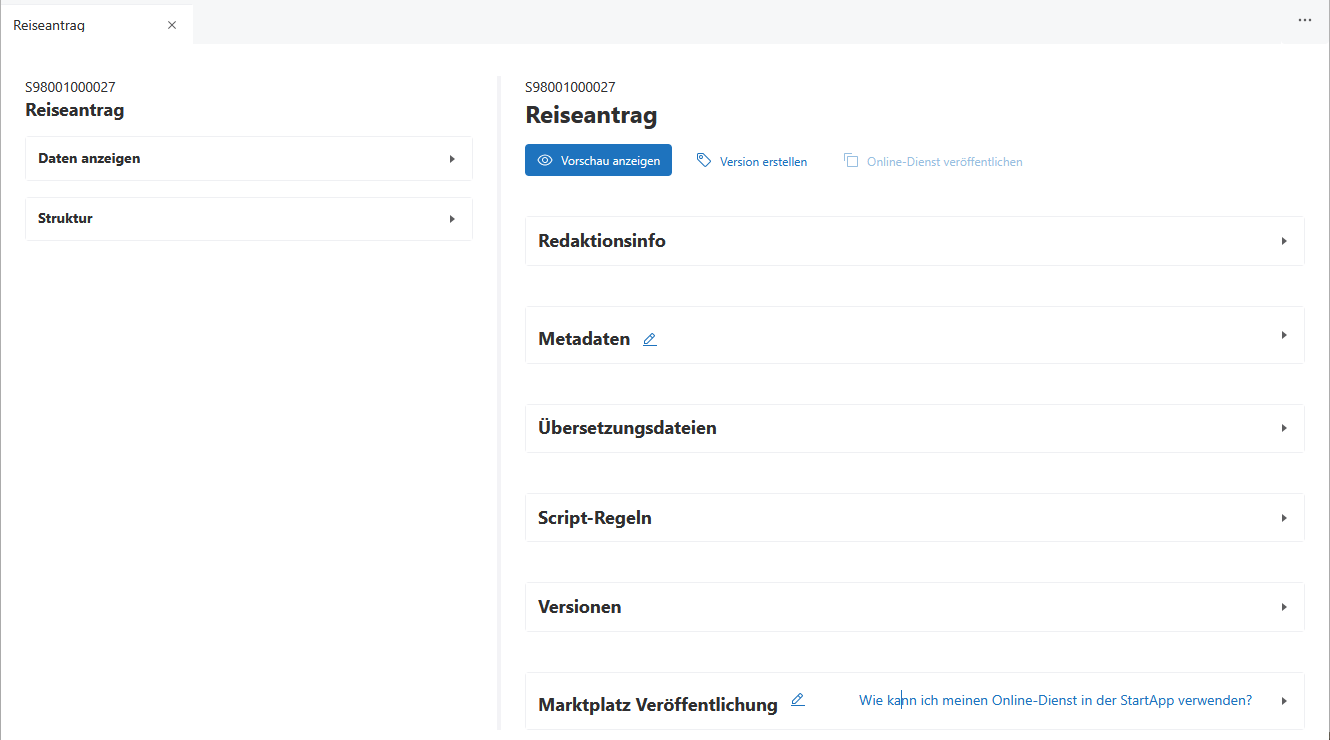This screenshot has width=1330, height=740.
Task: Open the three-dot more options menu
Action: [x=1304, y=20]
